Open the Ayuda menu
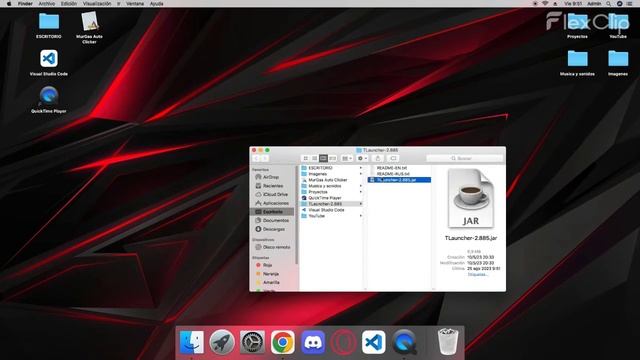Image resolution: width=640 pixels, height=360 pixels. point(156,4)
